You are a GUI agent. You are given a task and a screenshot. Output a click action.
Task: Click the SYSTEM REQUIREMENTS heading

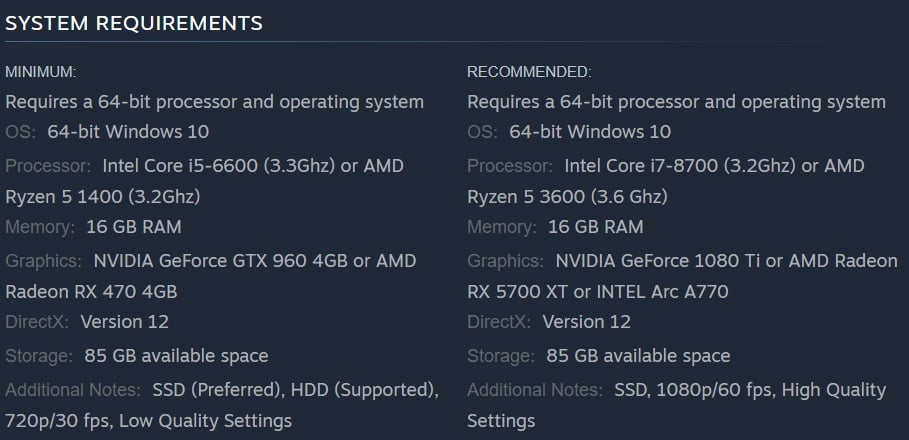point(134,23)
